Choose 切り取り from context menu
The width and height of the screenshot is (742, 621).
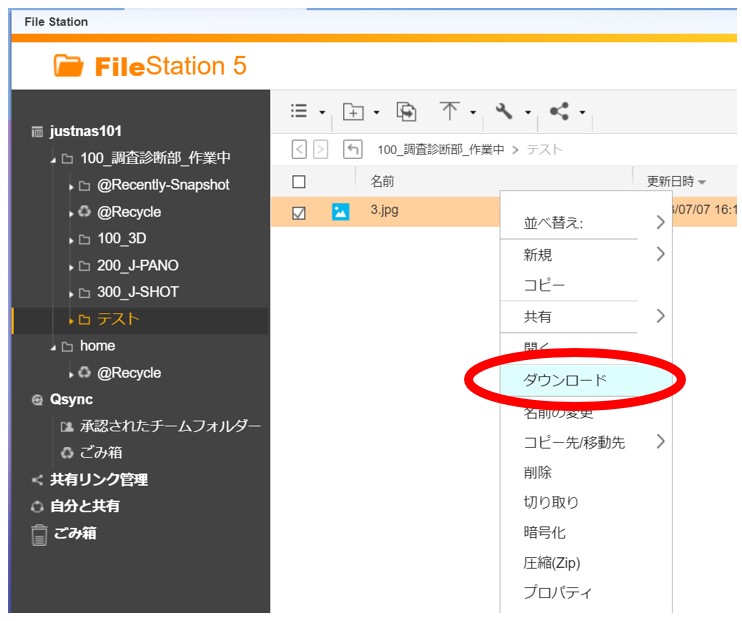pyautogui.click(x=586, y=502)
